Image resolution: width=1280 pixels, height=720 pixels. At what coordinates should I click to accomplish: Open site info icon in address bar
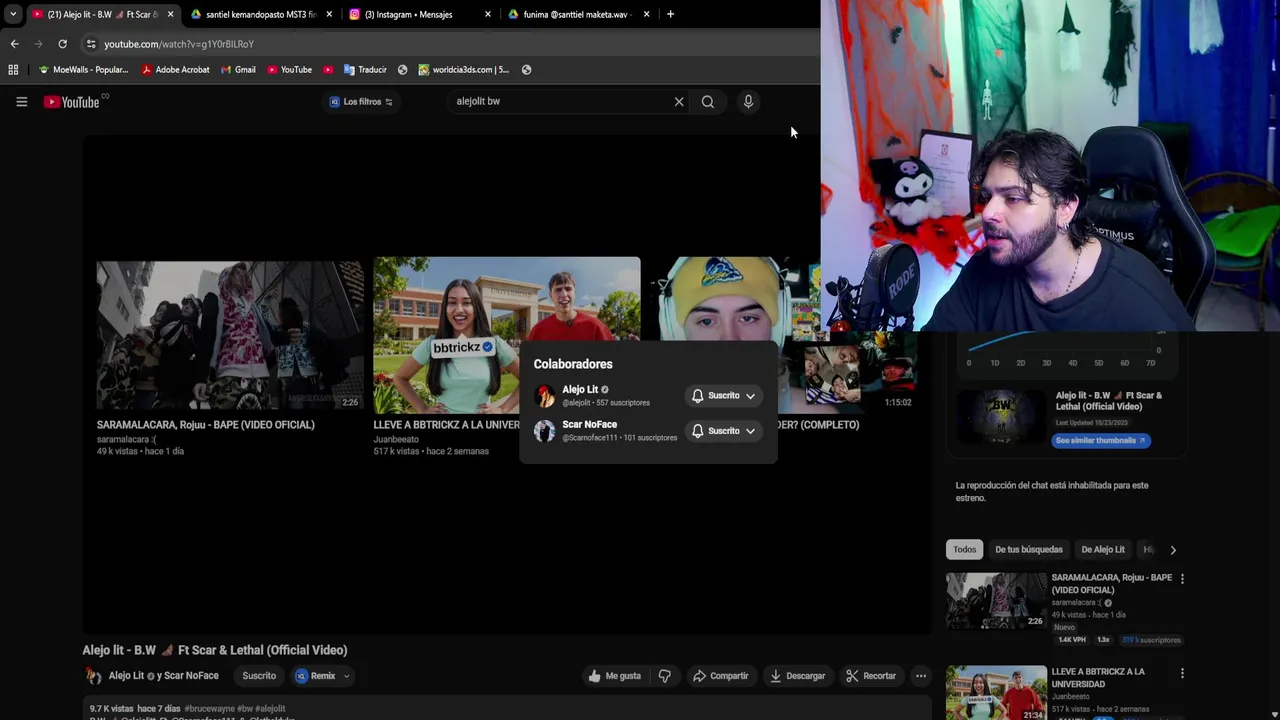[91, 44]
